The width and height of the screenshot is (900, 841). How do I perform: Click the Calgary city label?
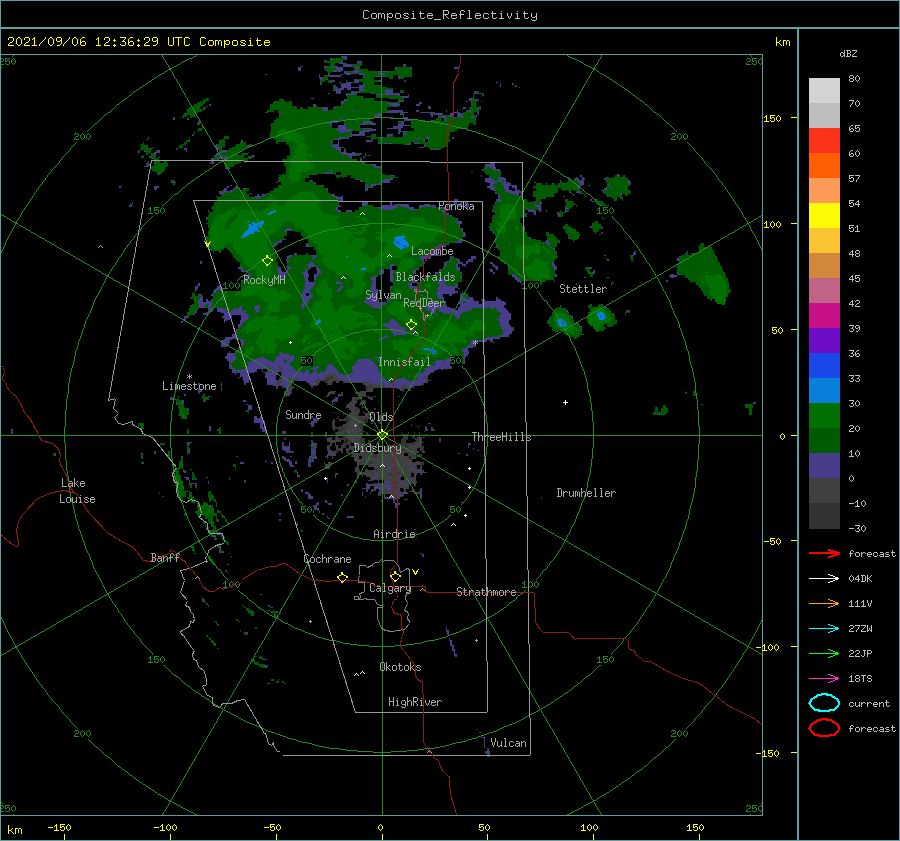pos(390,588)
